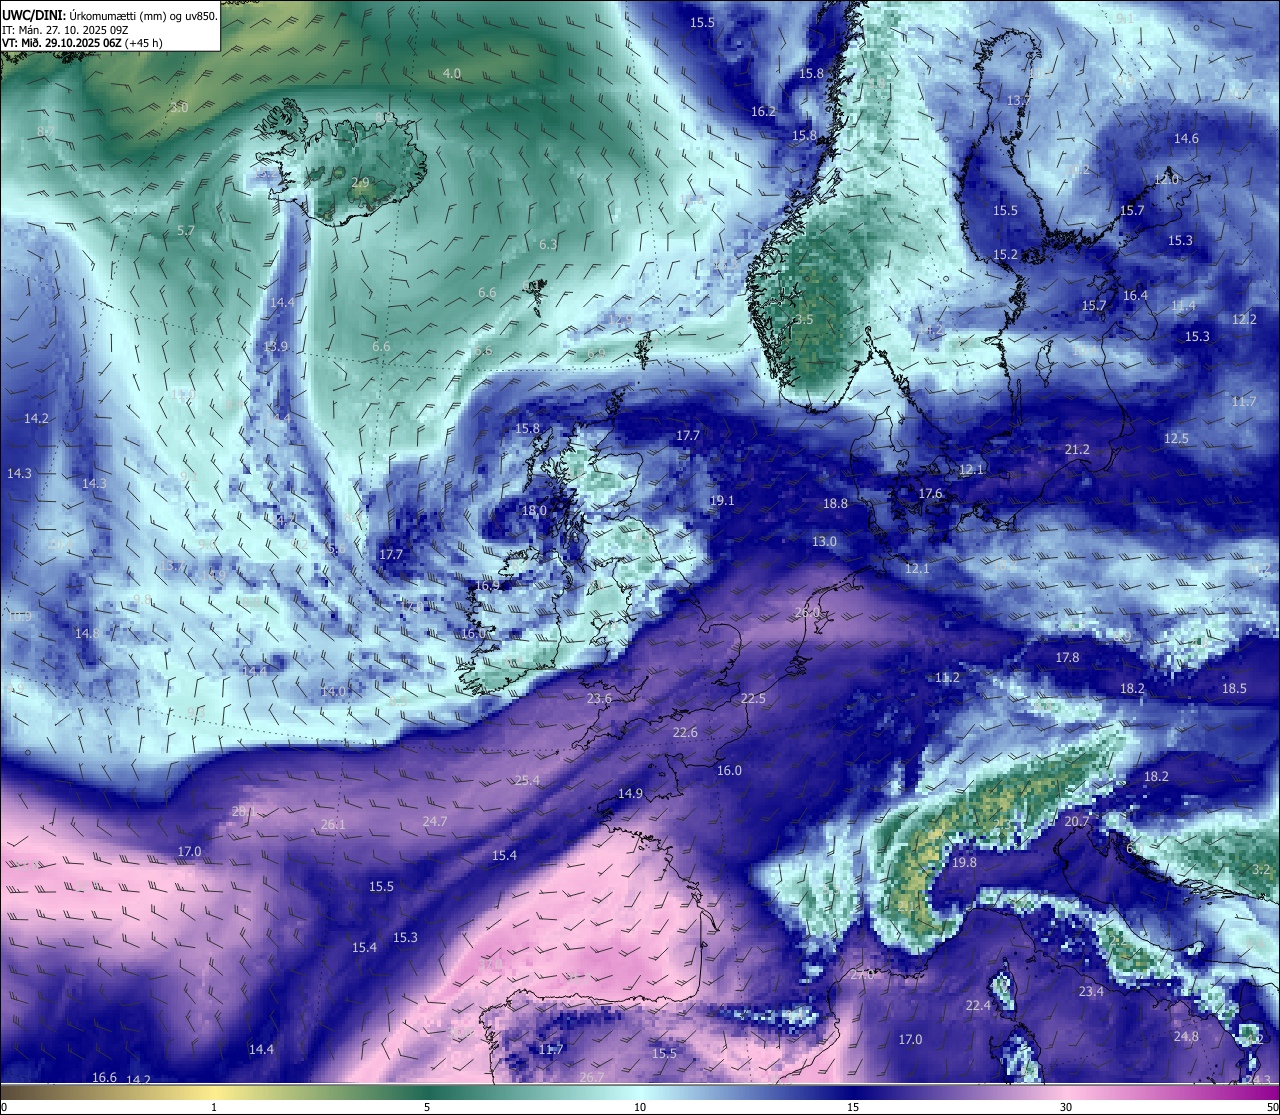Click the '12.2' map value
The width and height of the screenshot is (1280, 1115).
pos(1244,320)
